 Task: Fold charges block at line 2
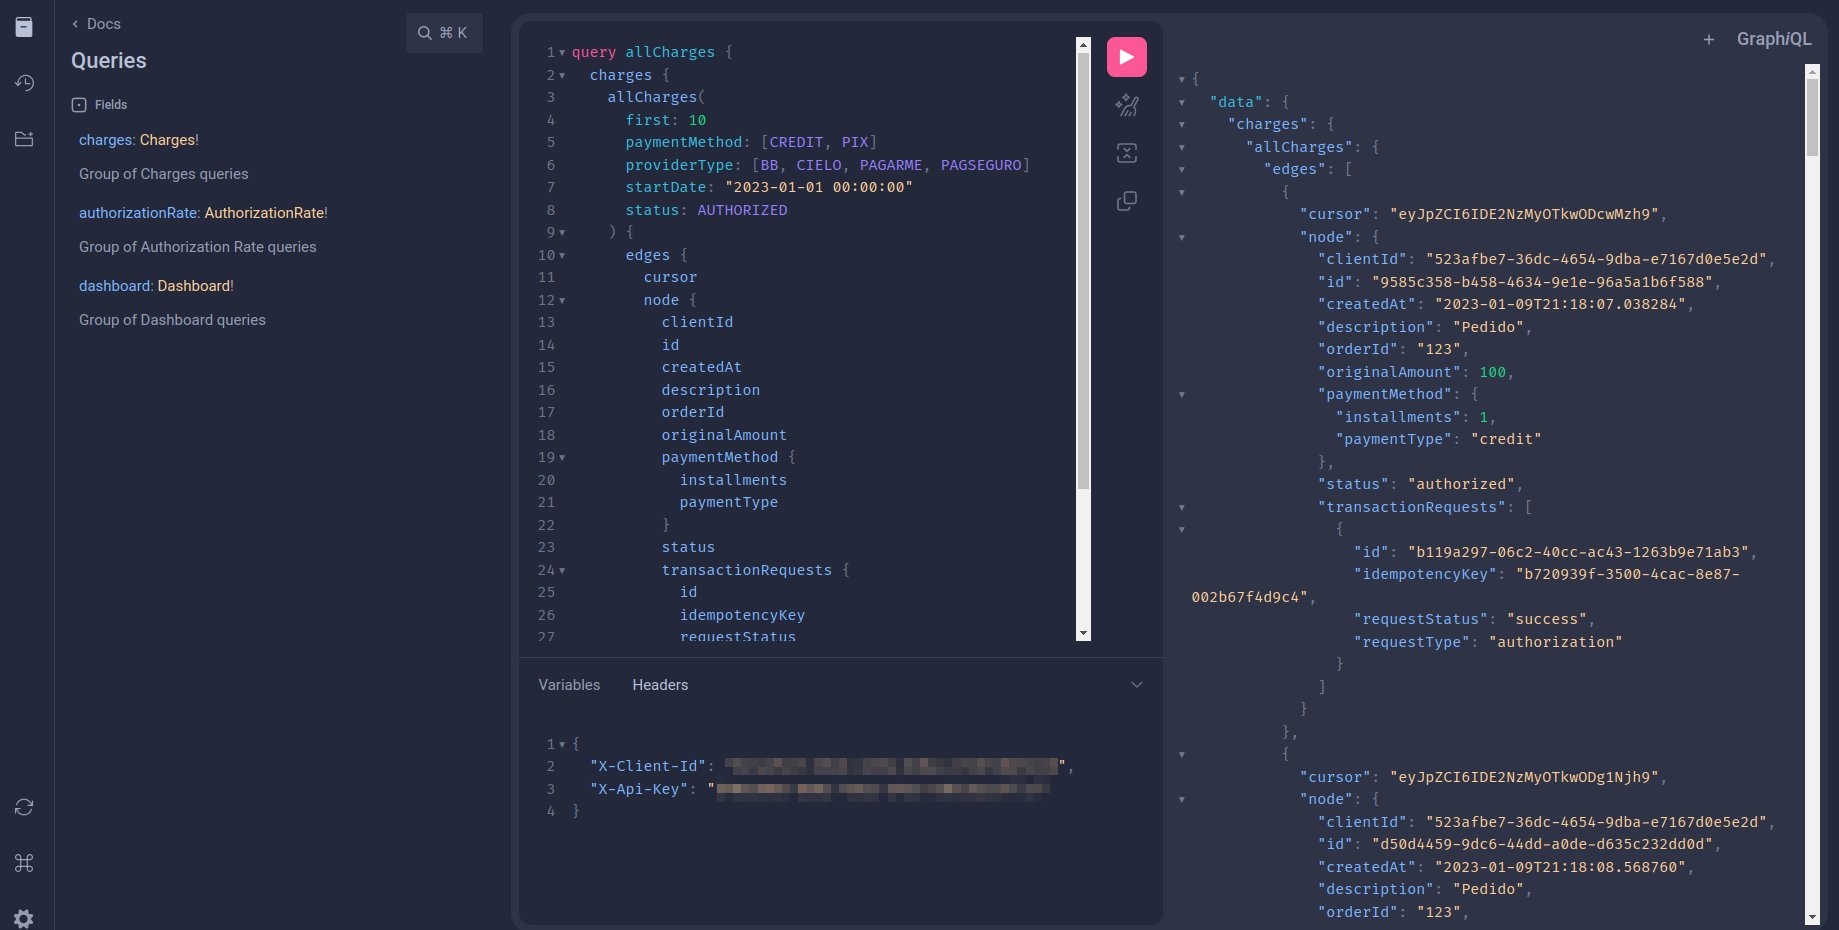coord(562,76)
